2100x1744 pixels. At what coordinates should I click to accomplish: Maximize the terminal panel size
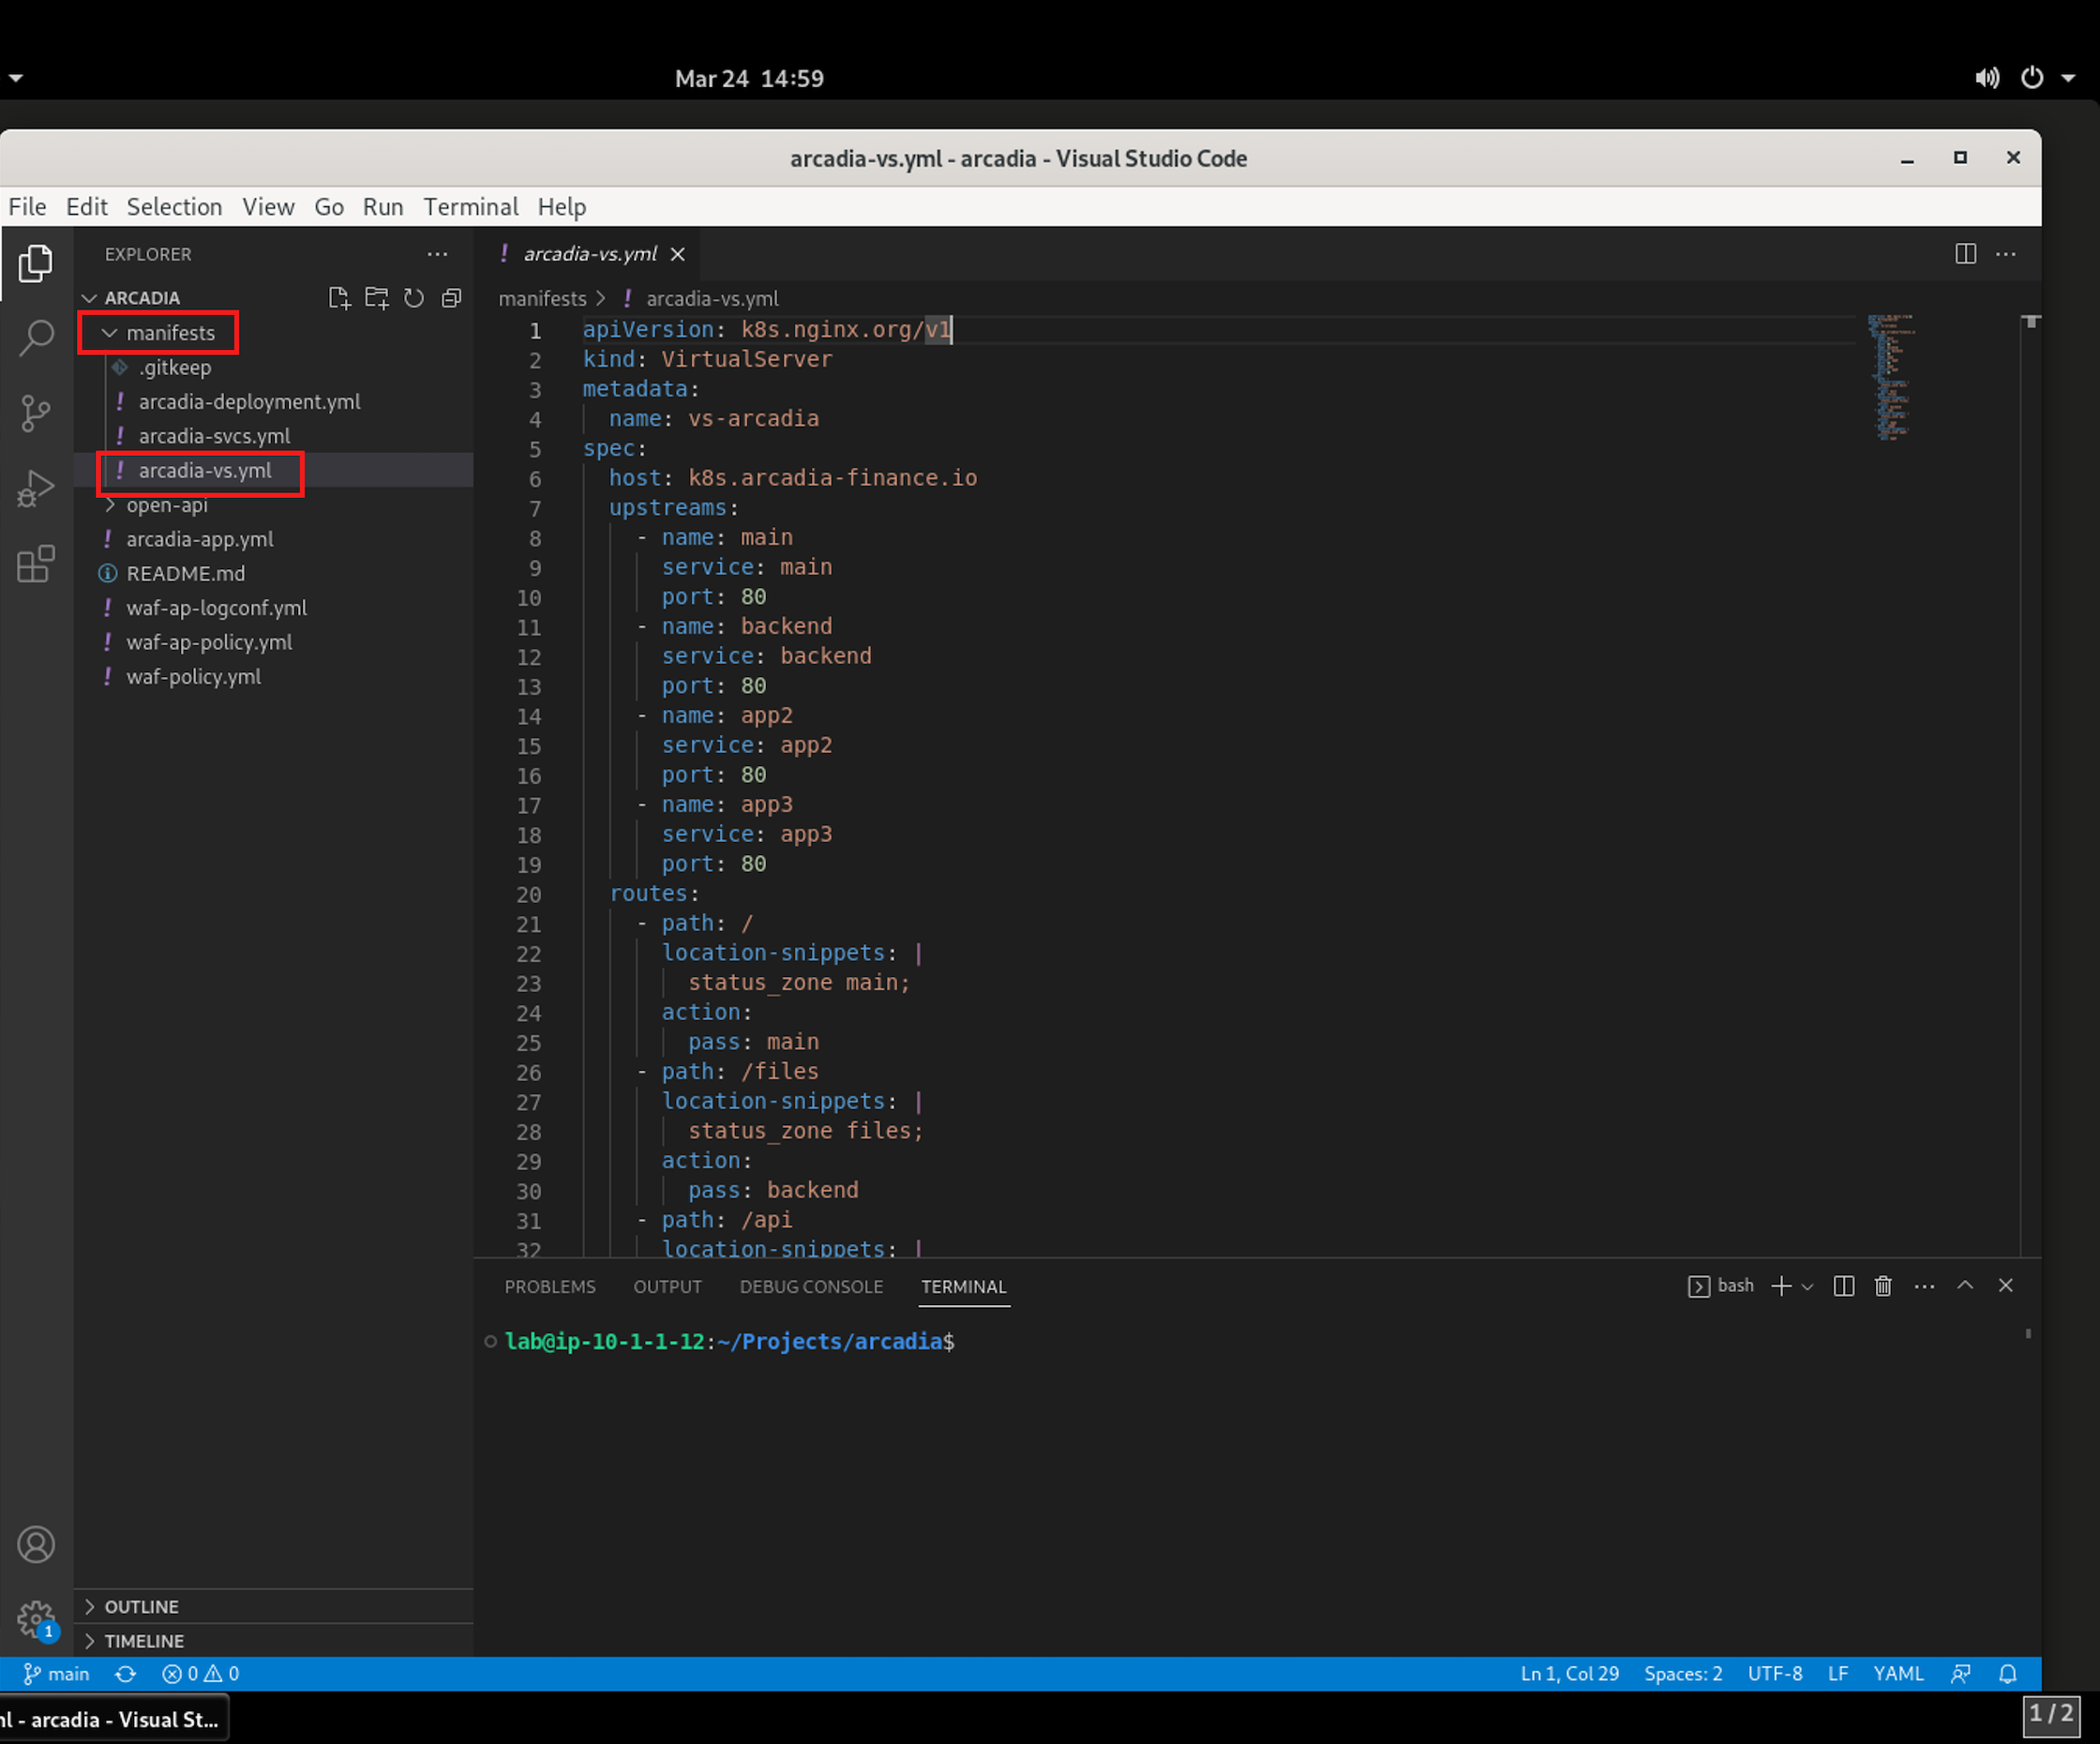(1965, 1286)
